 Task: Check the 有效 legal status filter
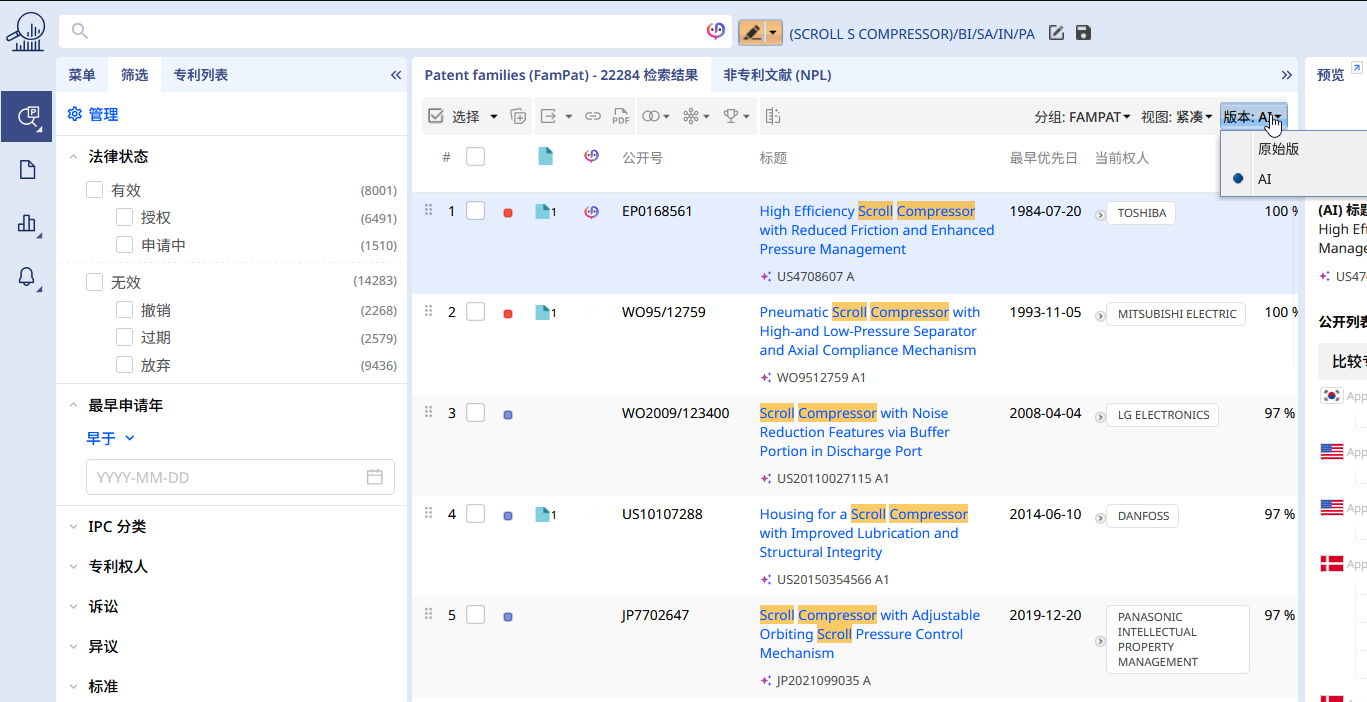coord(95,190)
